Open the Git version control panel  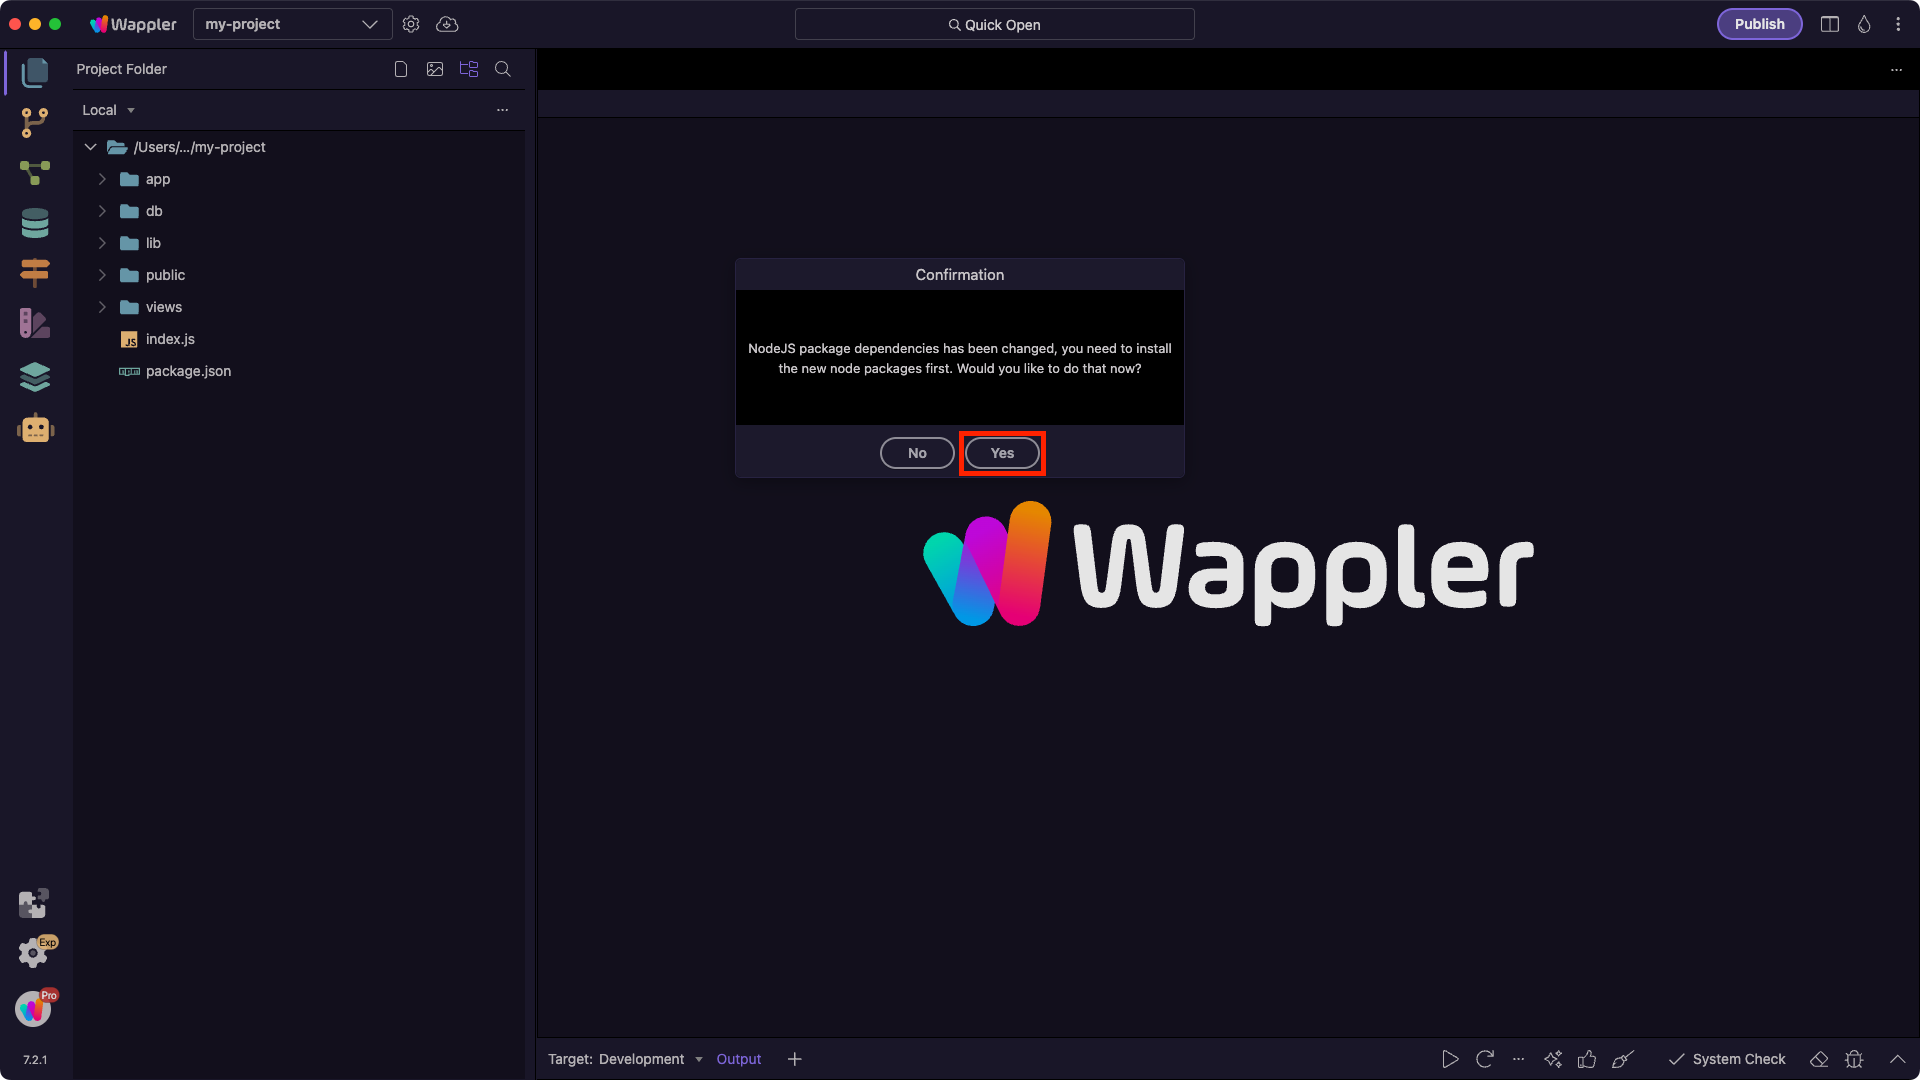34,122
